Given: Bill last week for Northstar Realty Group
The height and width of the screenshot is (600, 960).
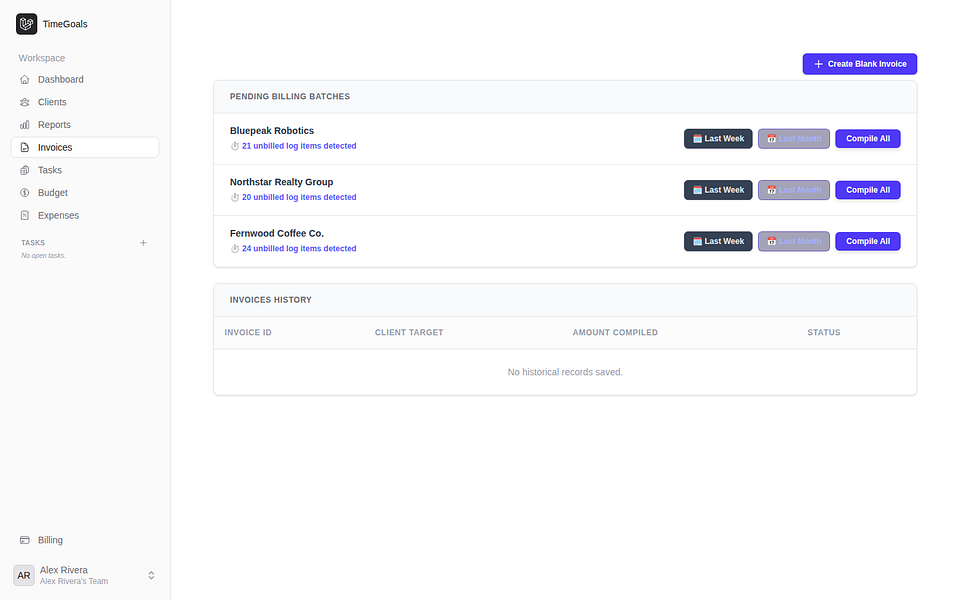Looking at the screenshot, I should [718, 190].
